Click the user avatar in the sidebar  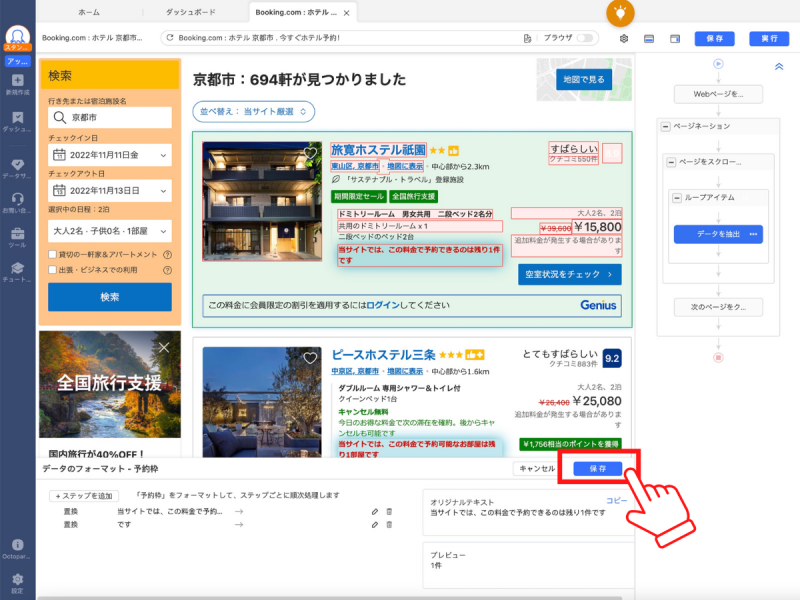(18, 37)
